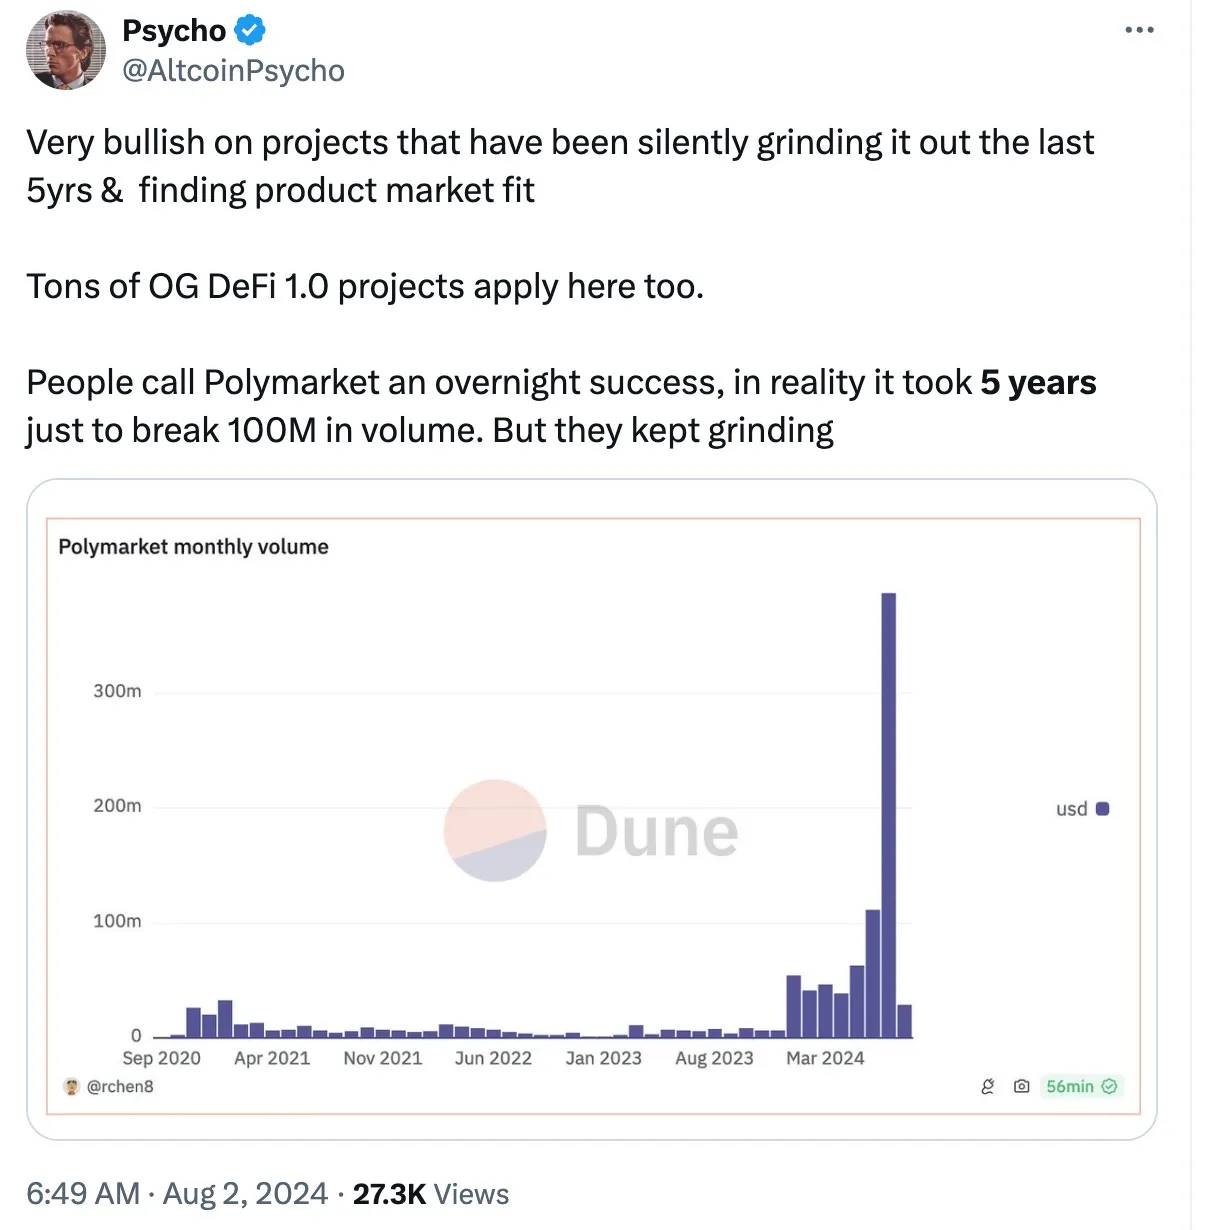
Task: Click the Dune watermark text
Action: point(657,831)
